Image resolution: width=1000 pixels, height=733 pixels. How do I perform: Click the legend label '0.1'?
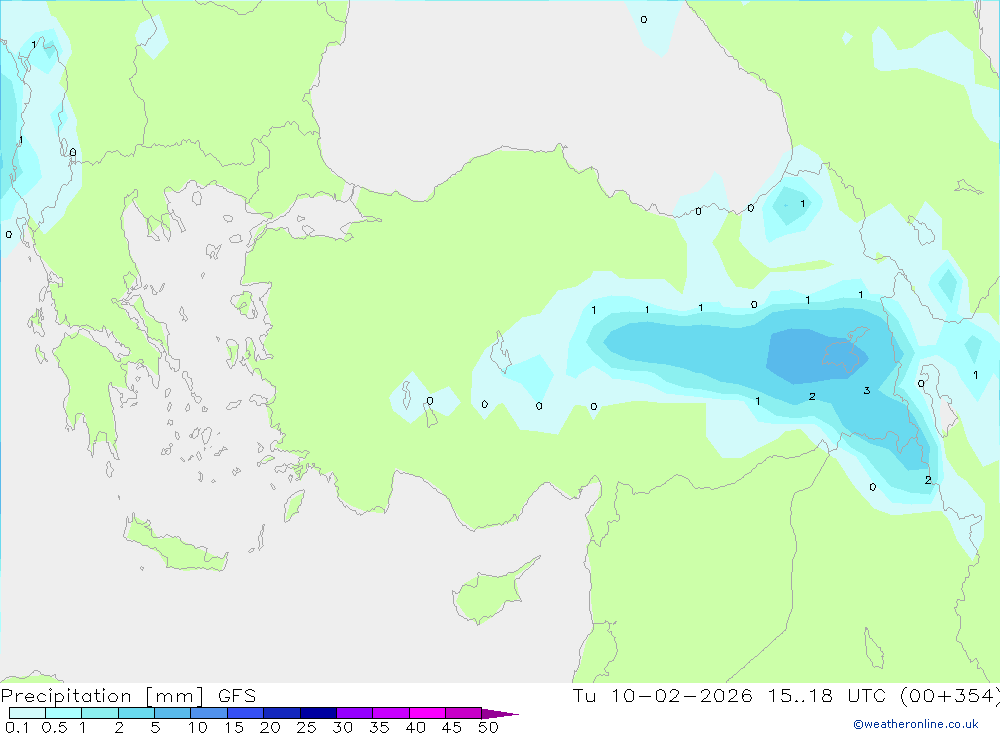click(x=17, y=727)
